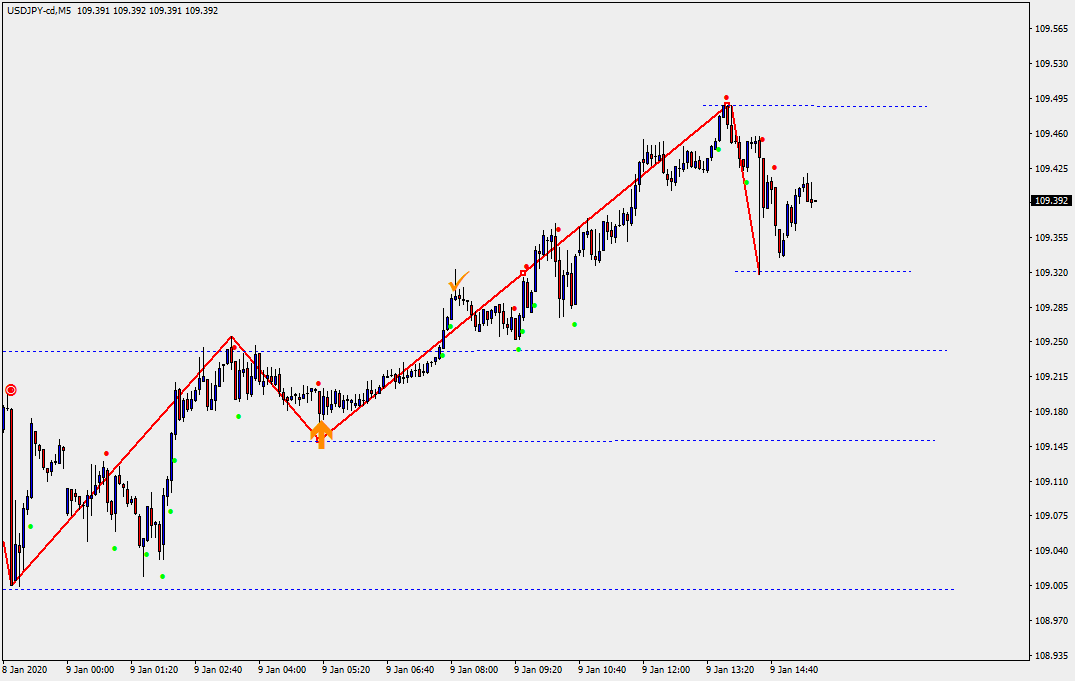Image resolution: width=1075 pixels, height=681 pixels.
Task: Click the last candlestick on the chart
Action: point(814,201)
